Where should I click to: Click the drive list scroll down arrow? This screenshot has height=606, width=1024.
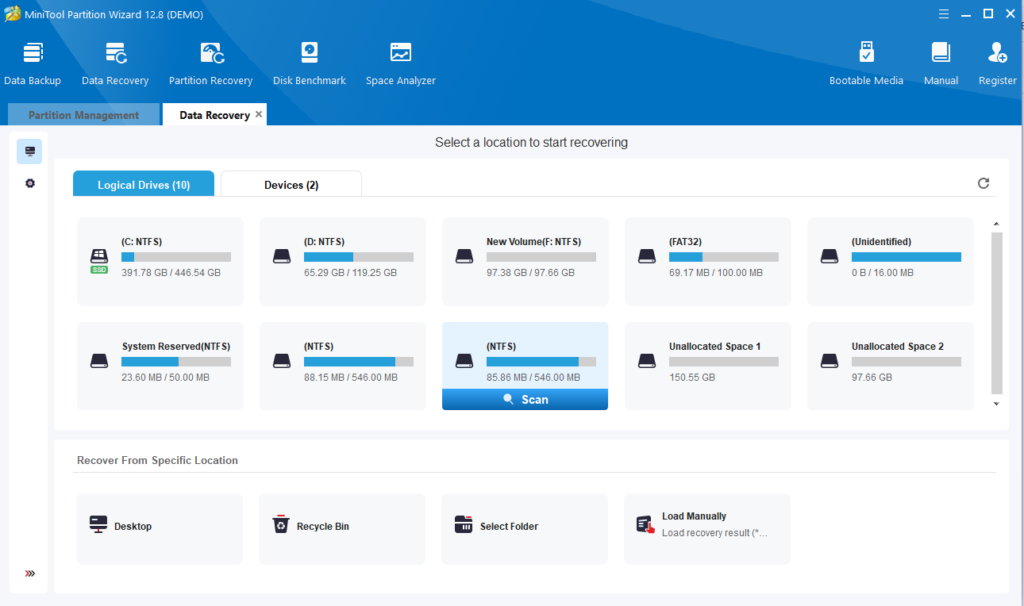click(996, 404)
